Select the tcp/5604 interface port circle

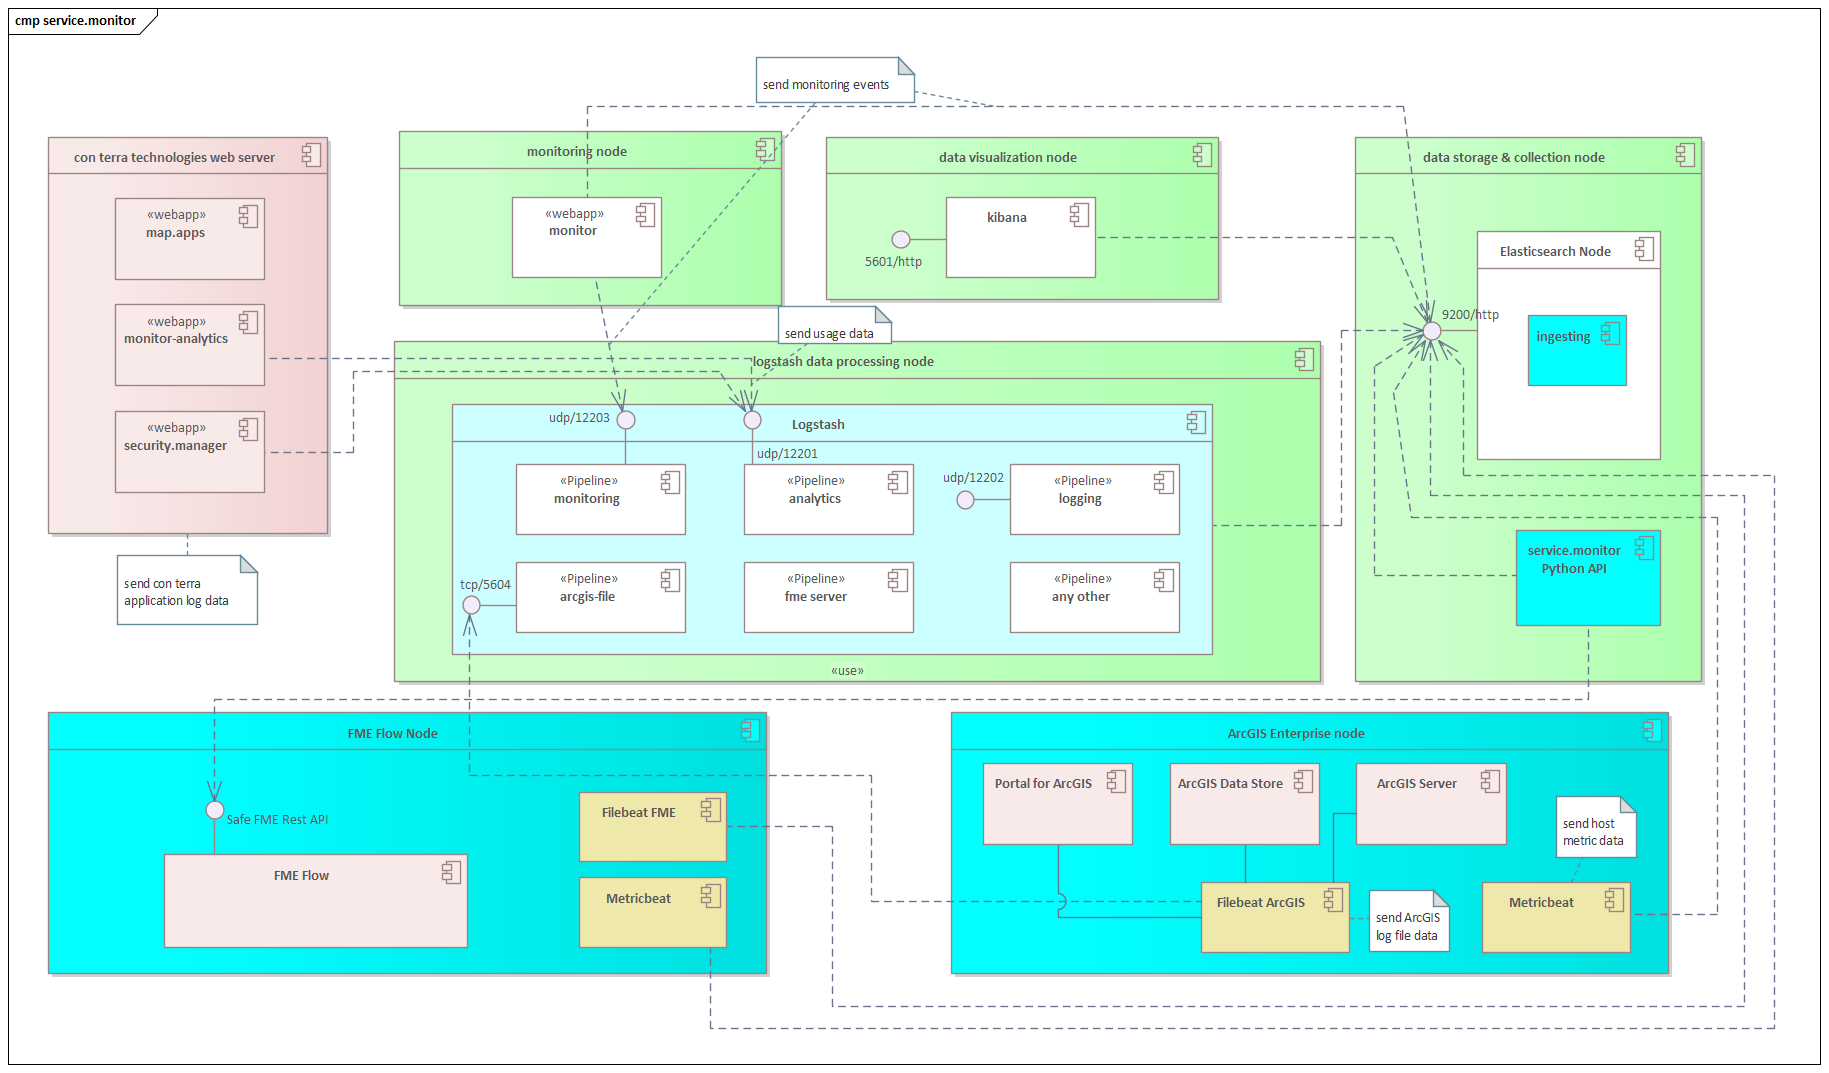point(472,605)
